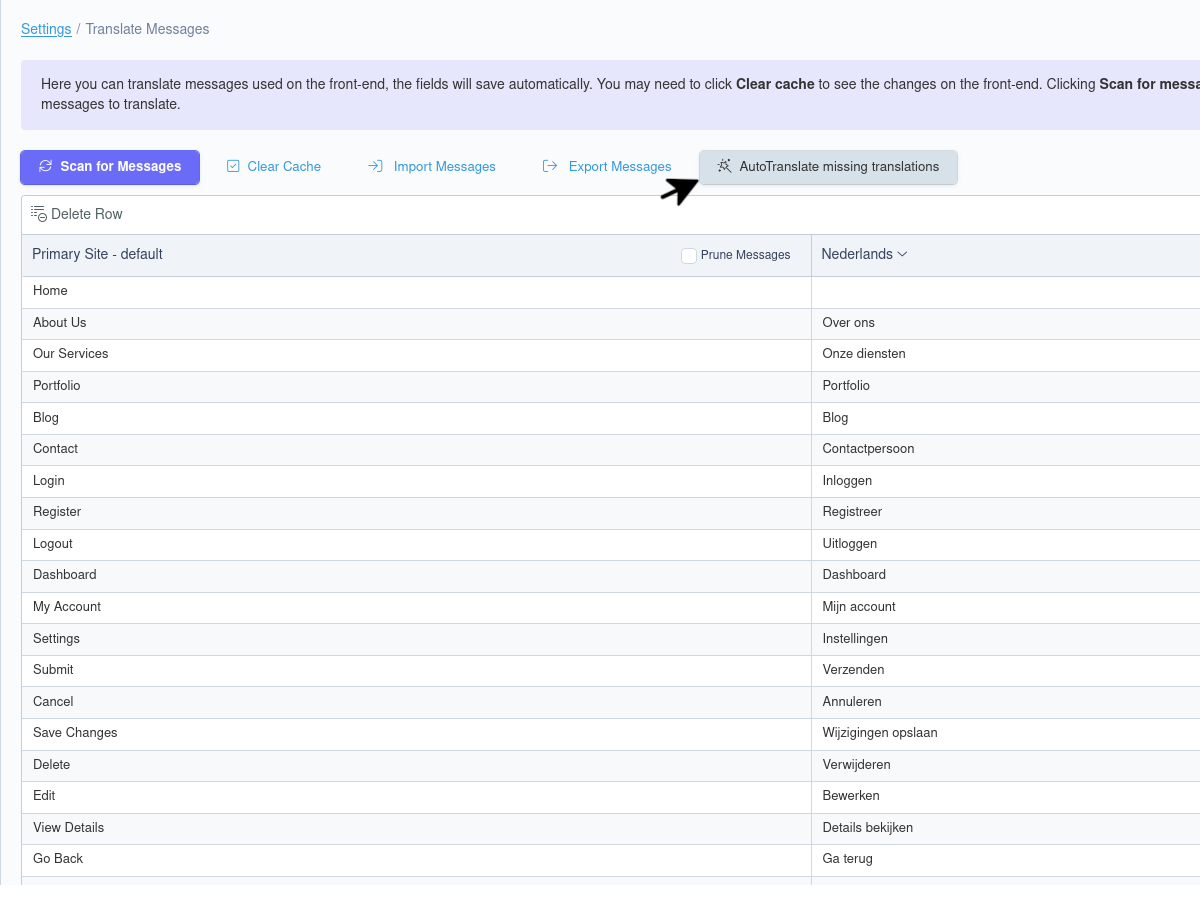Click the Scan for Messages refresh icon
This screenshot has width=1200, height=902.
(45, 167)
